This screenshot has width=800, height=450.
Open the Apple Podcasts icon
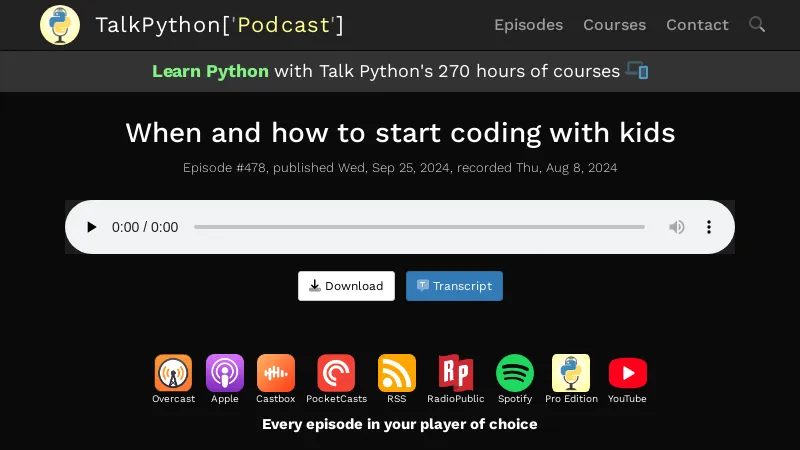pos(225,374)
